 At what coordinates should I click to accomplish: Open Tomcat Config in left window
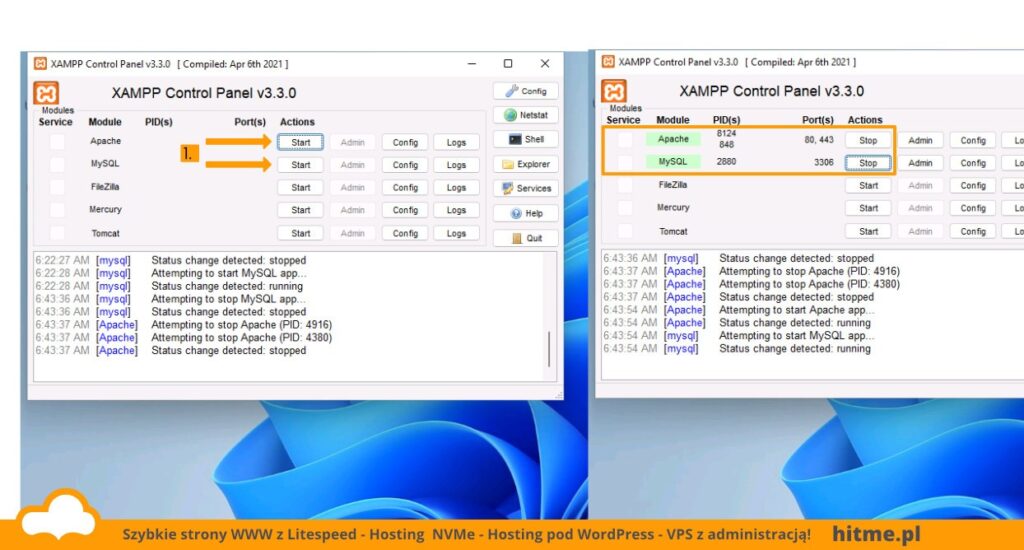pyautogui.click(x=405, y=233)
